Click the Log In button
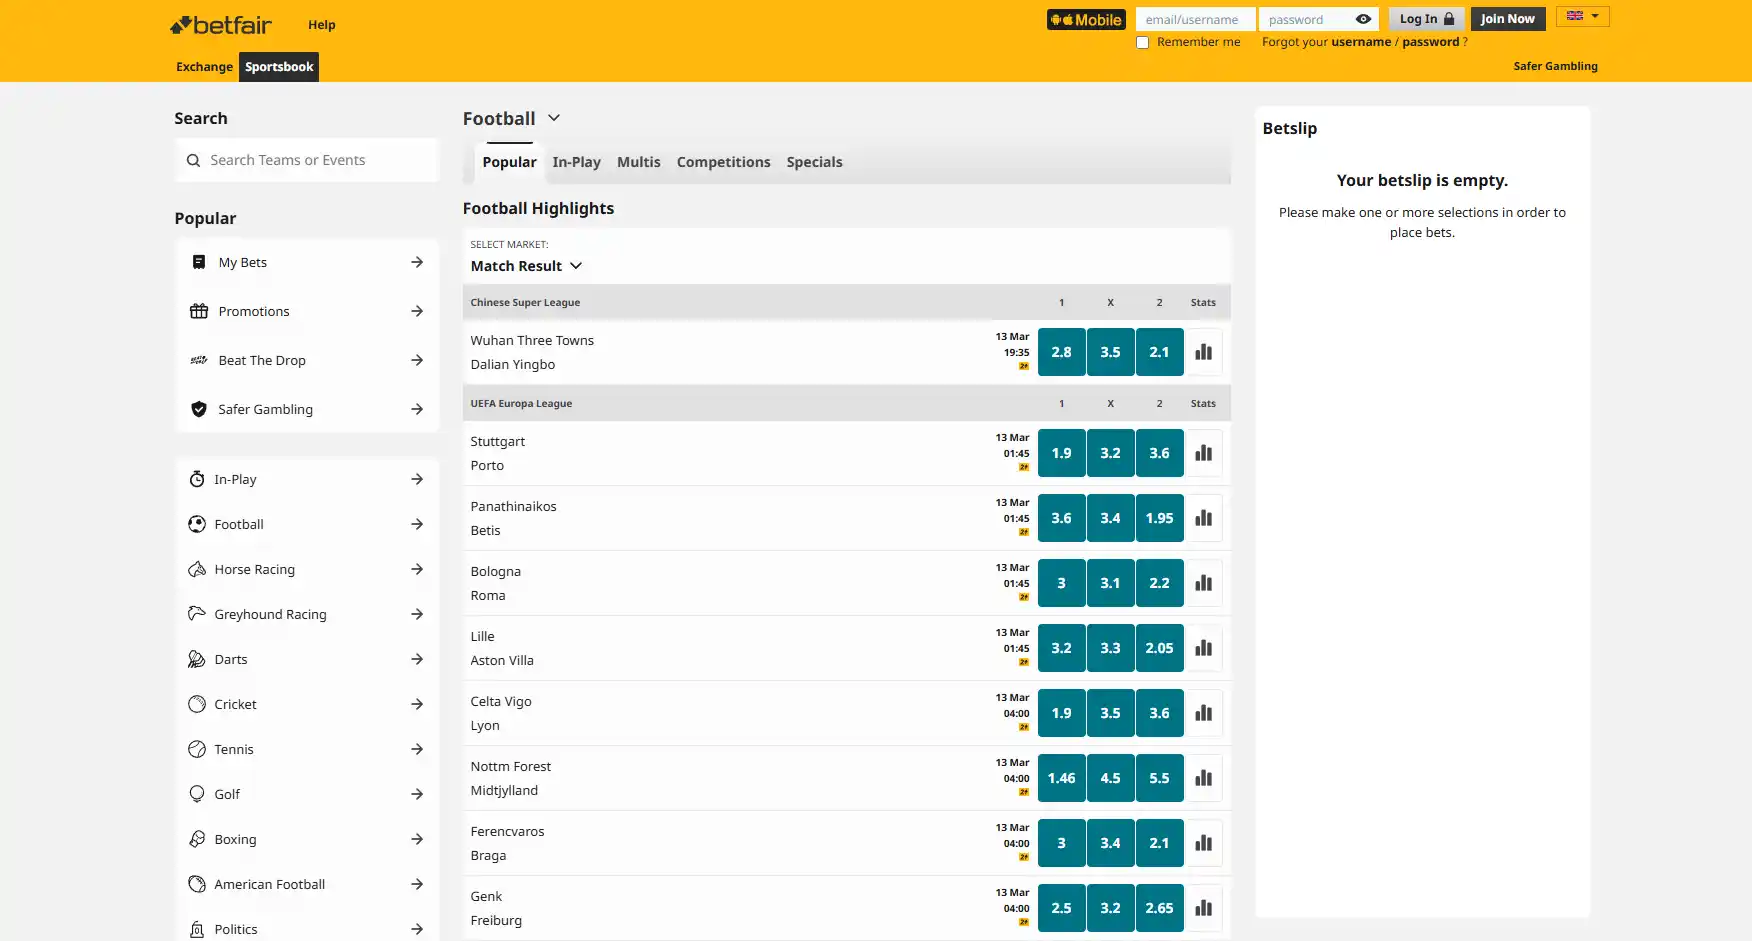The height and width of the screenshot is (941, 1752). (1427, 19)
